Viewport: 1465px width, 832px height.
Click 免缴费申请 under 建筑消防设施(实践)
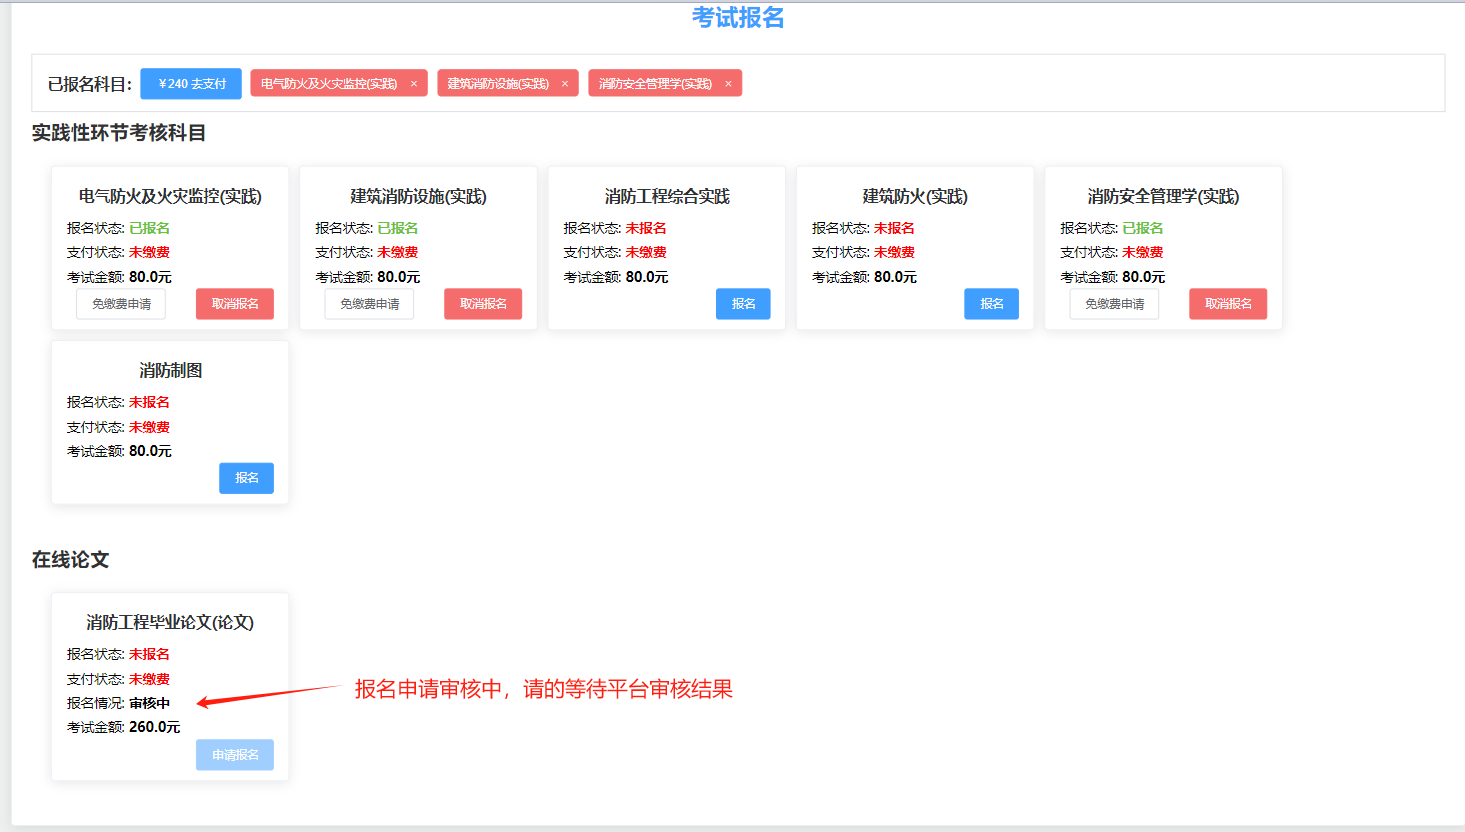coord(369,304)
